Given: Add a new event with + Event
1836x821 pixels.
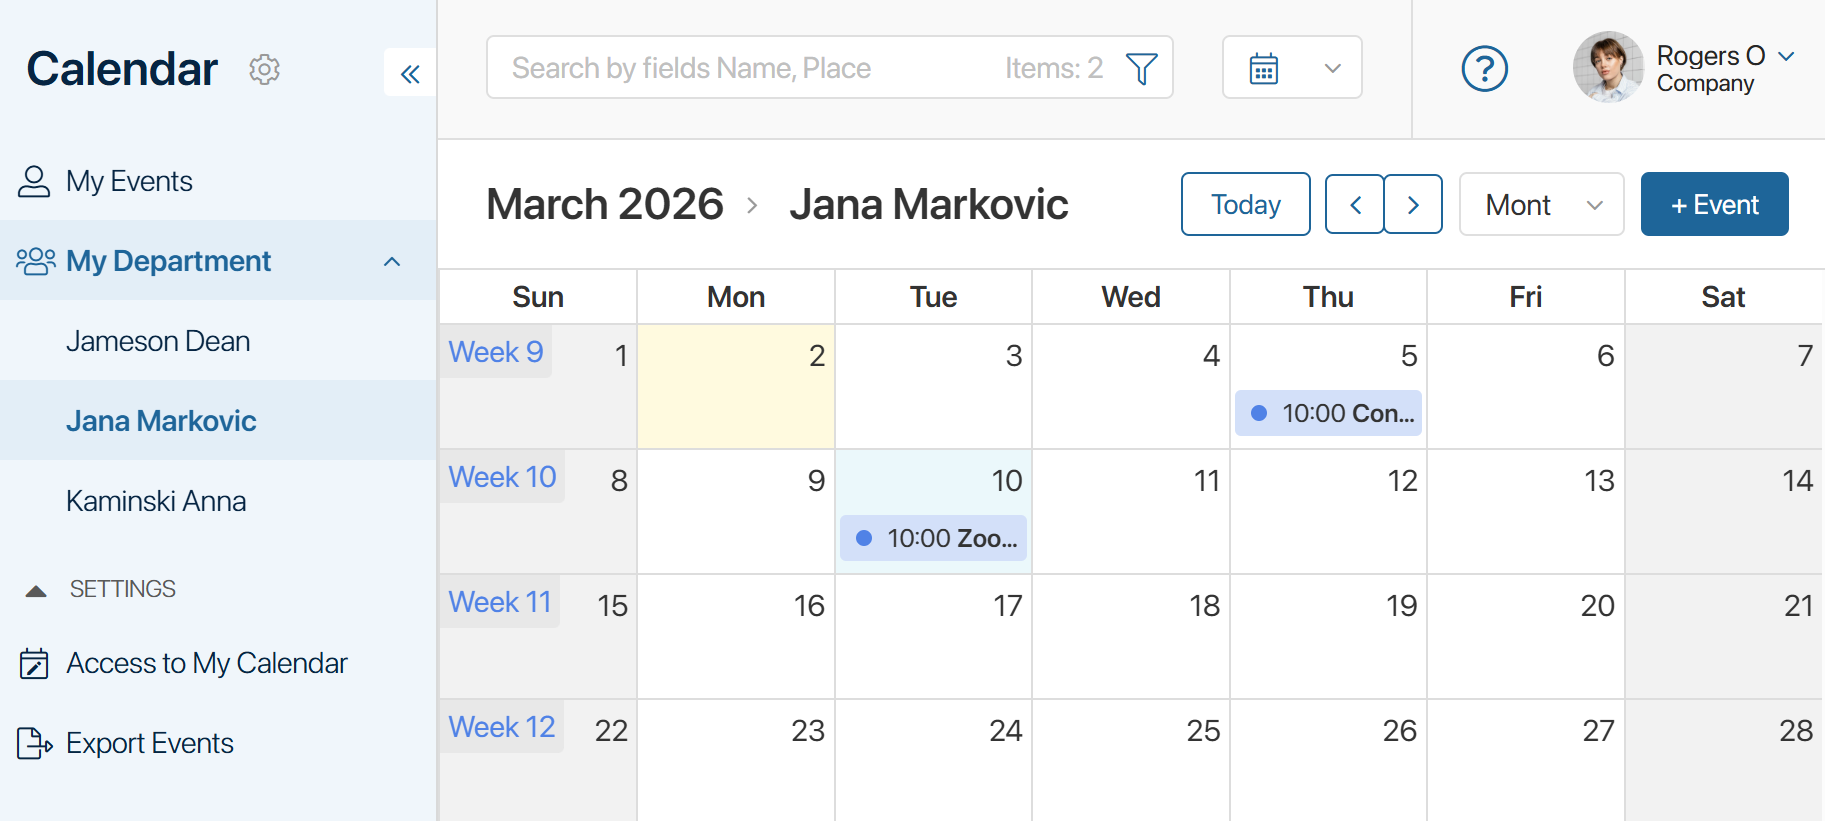Looking at the screenshot, I should click(1714, 205).
